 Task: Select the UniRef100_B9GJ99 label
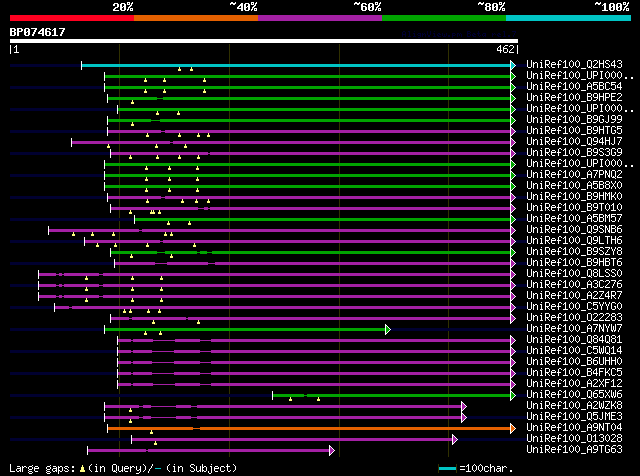(x=574, y=120)
